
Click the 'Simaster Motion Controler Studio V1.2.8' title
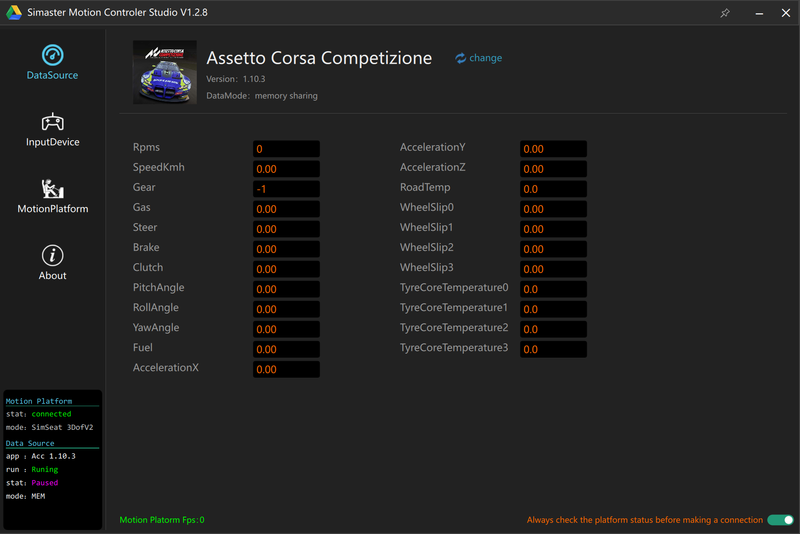117,13
